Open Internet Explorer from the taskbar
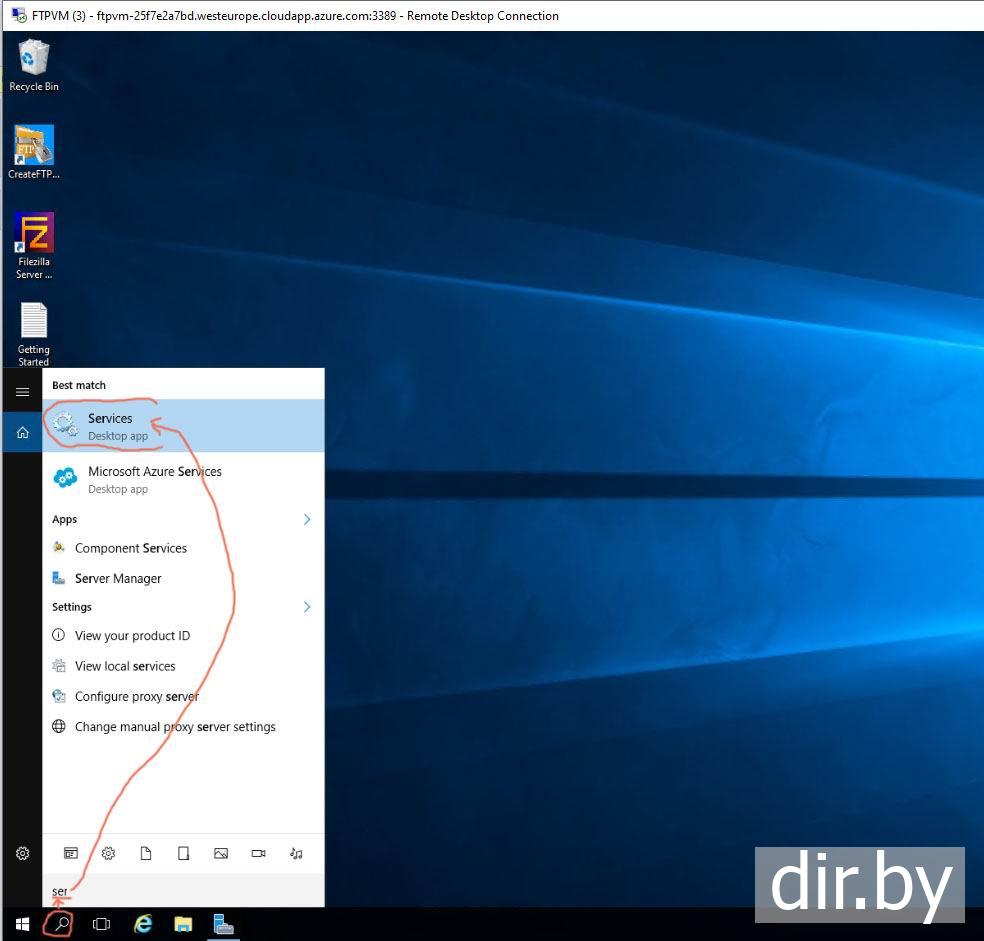 tap(143, 924)
